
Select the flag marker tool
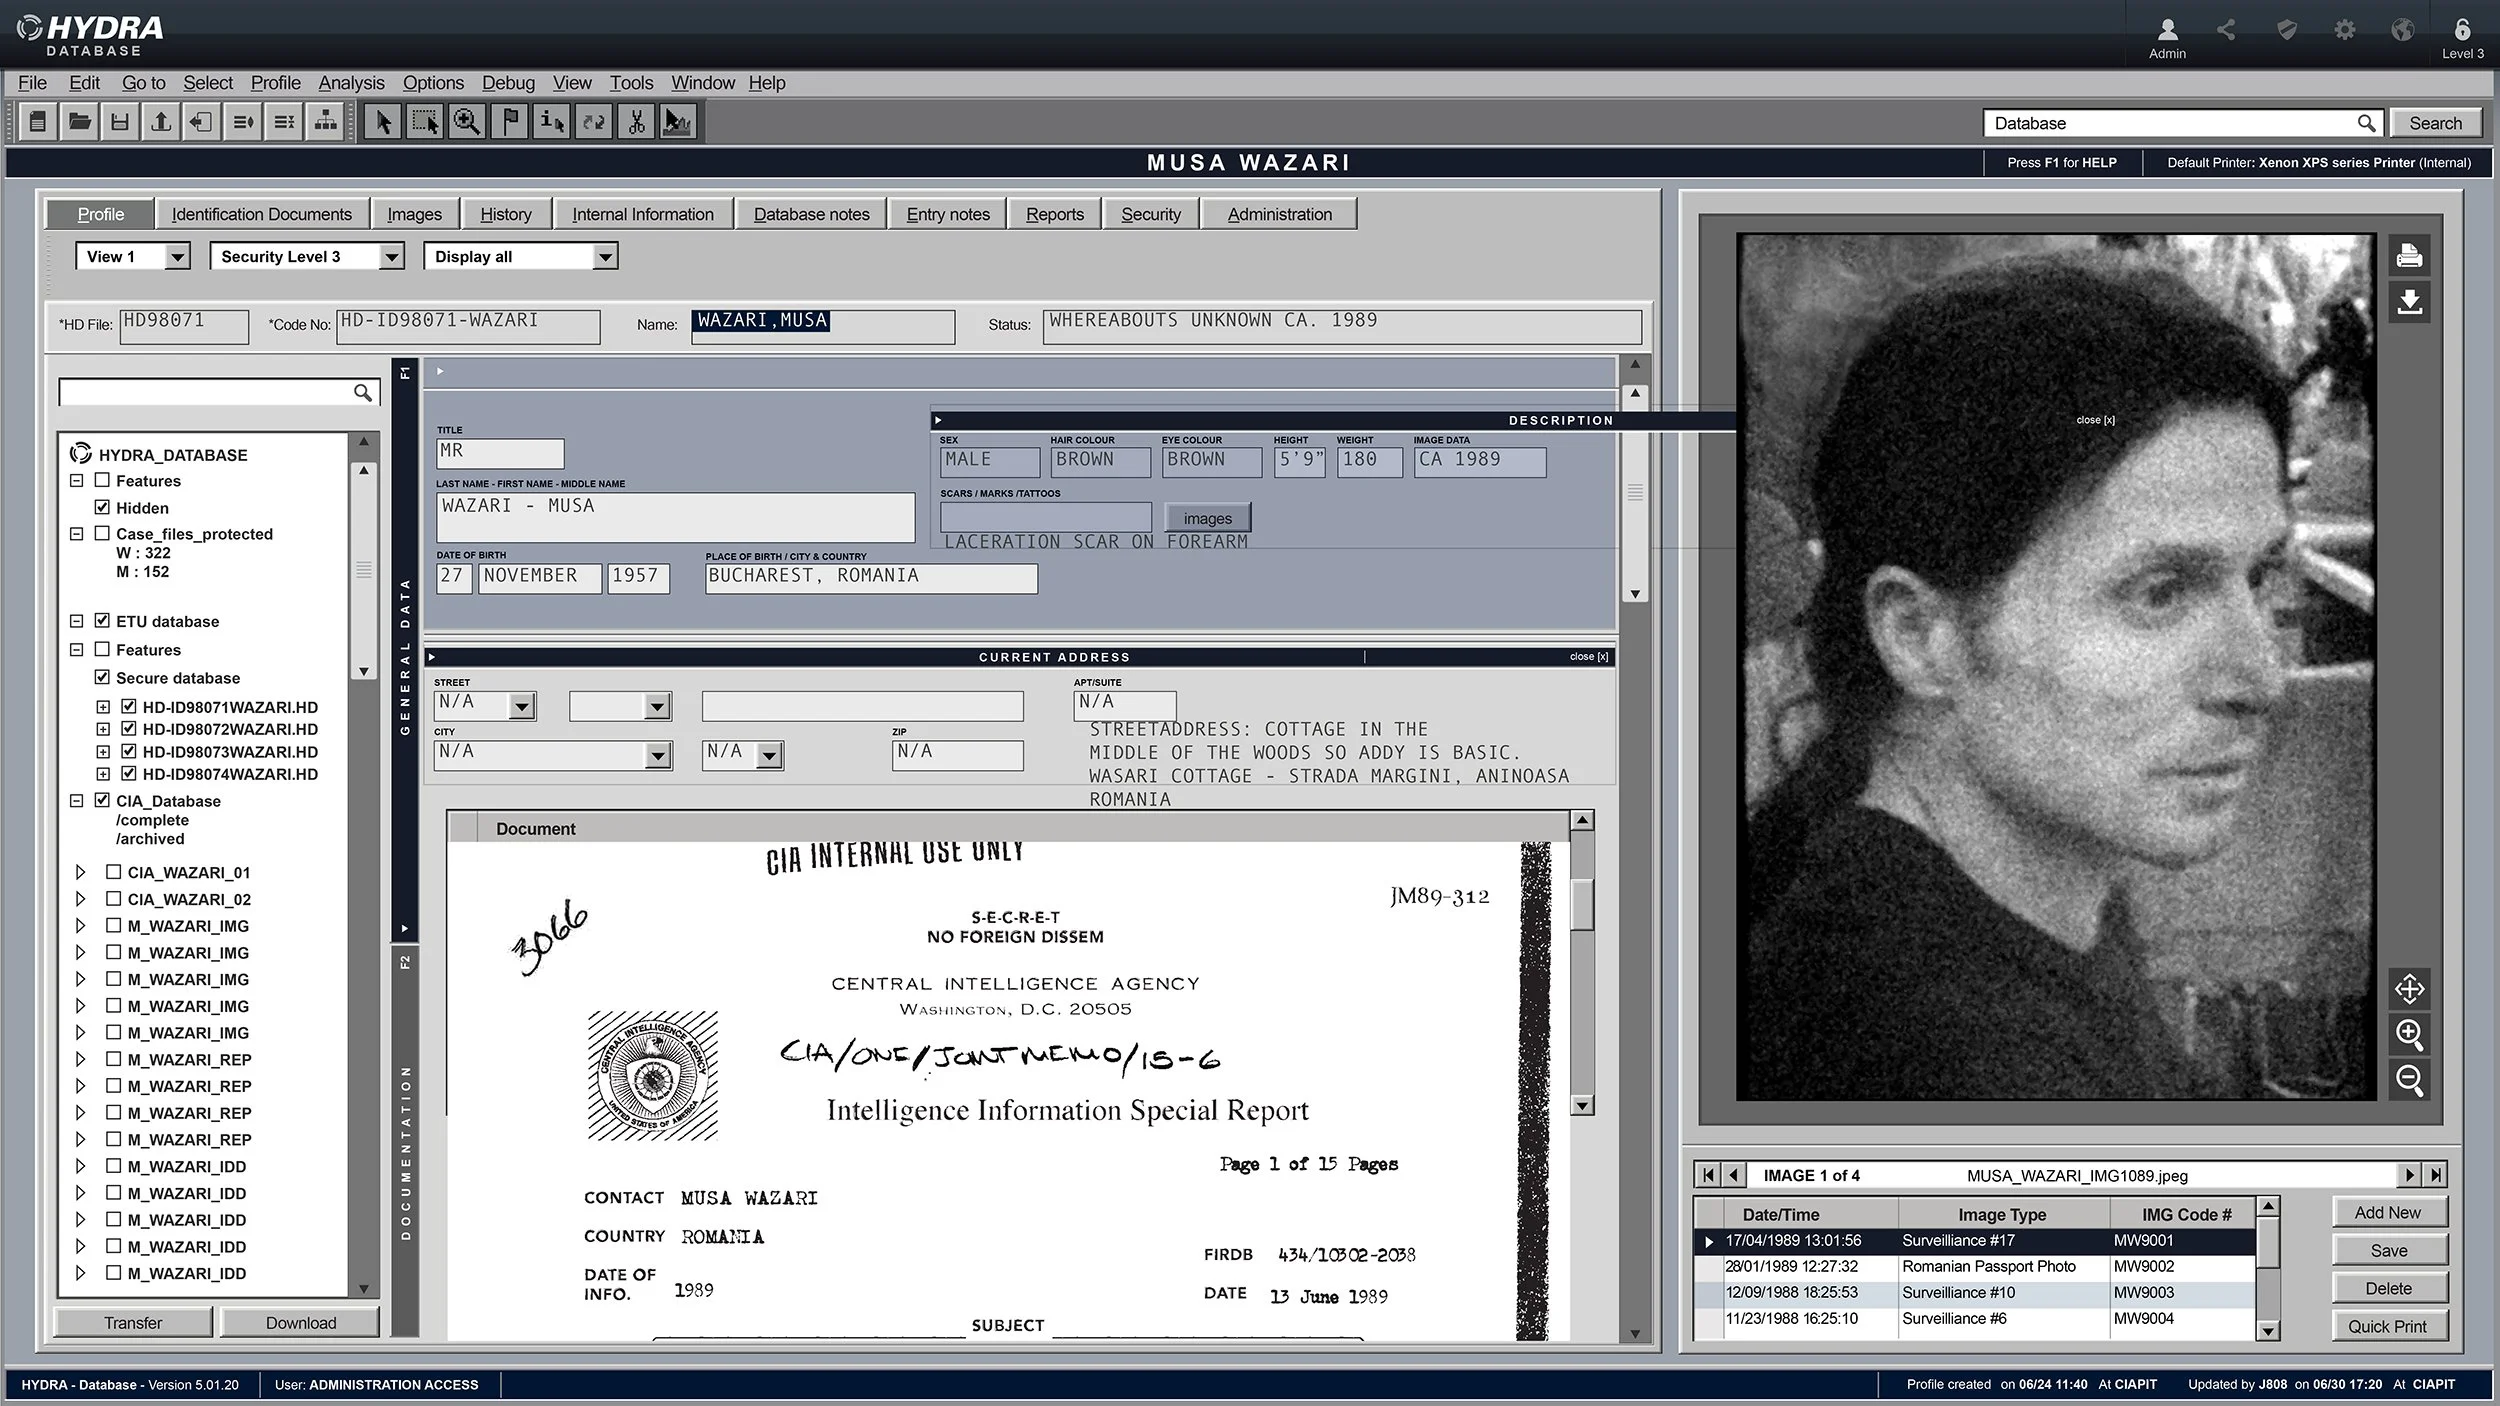510,122
